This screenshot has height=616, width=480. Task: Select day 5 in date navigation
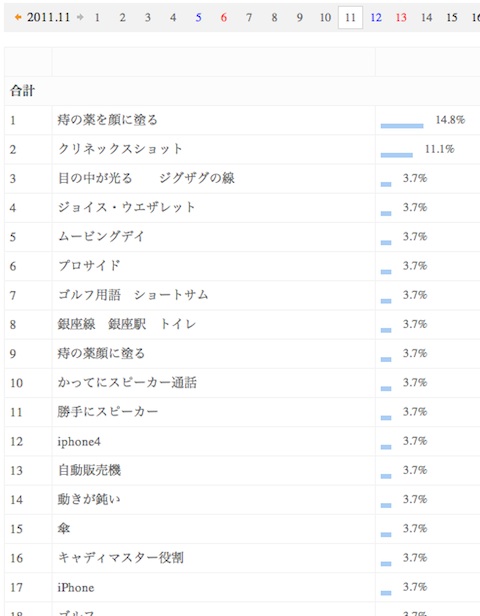[x=198, y=18]
